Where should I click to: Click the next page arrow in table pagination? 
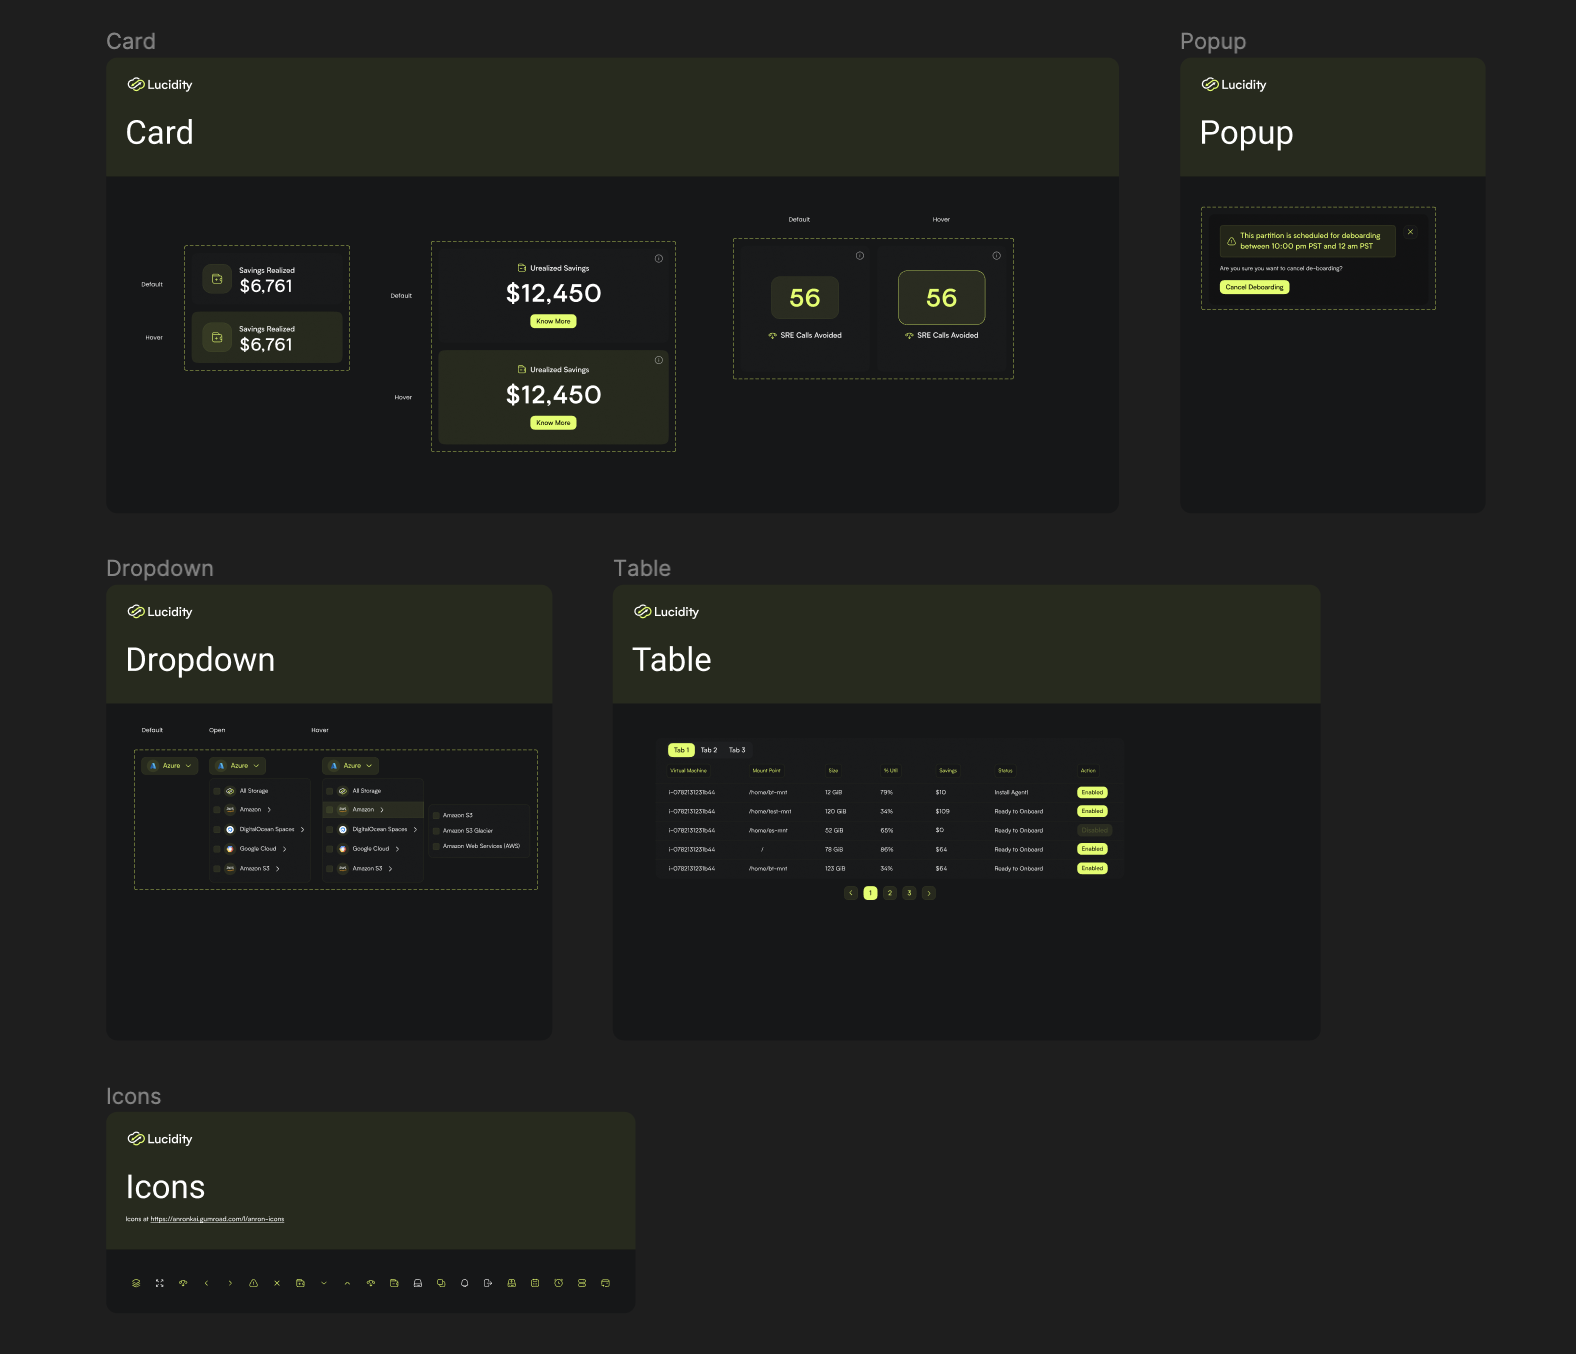[x=929, y=893]
